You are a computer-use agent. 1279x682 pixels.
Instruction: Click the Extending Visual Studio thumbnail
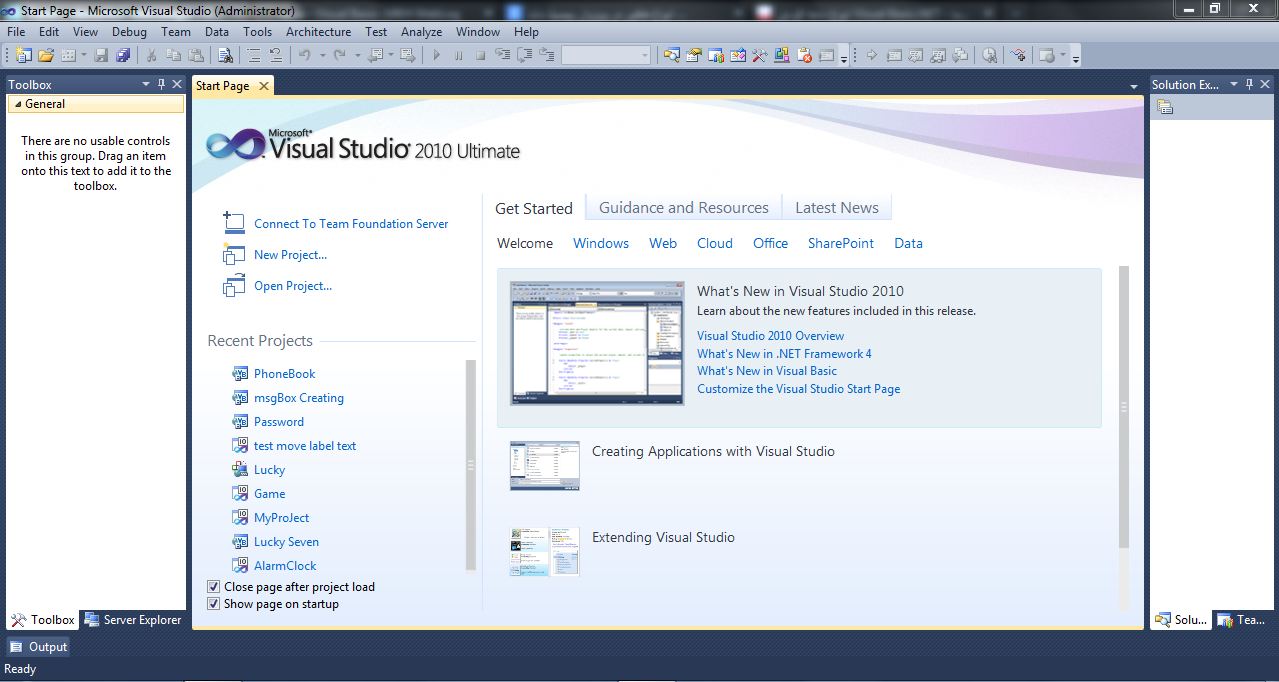point(544,552)
